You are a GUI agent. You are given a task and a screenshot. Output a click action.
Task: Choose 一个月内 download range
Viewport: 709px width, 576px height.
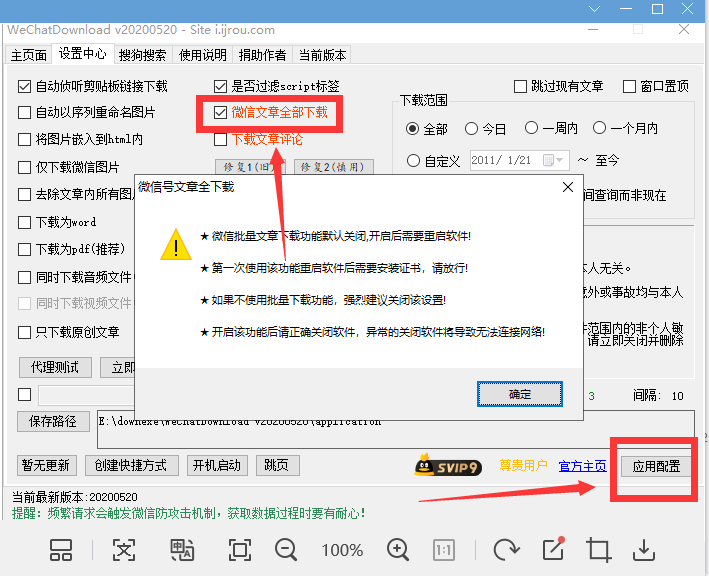pyautogui.click(x=599, y=128)
